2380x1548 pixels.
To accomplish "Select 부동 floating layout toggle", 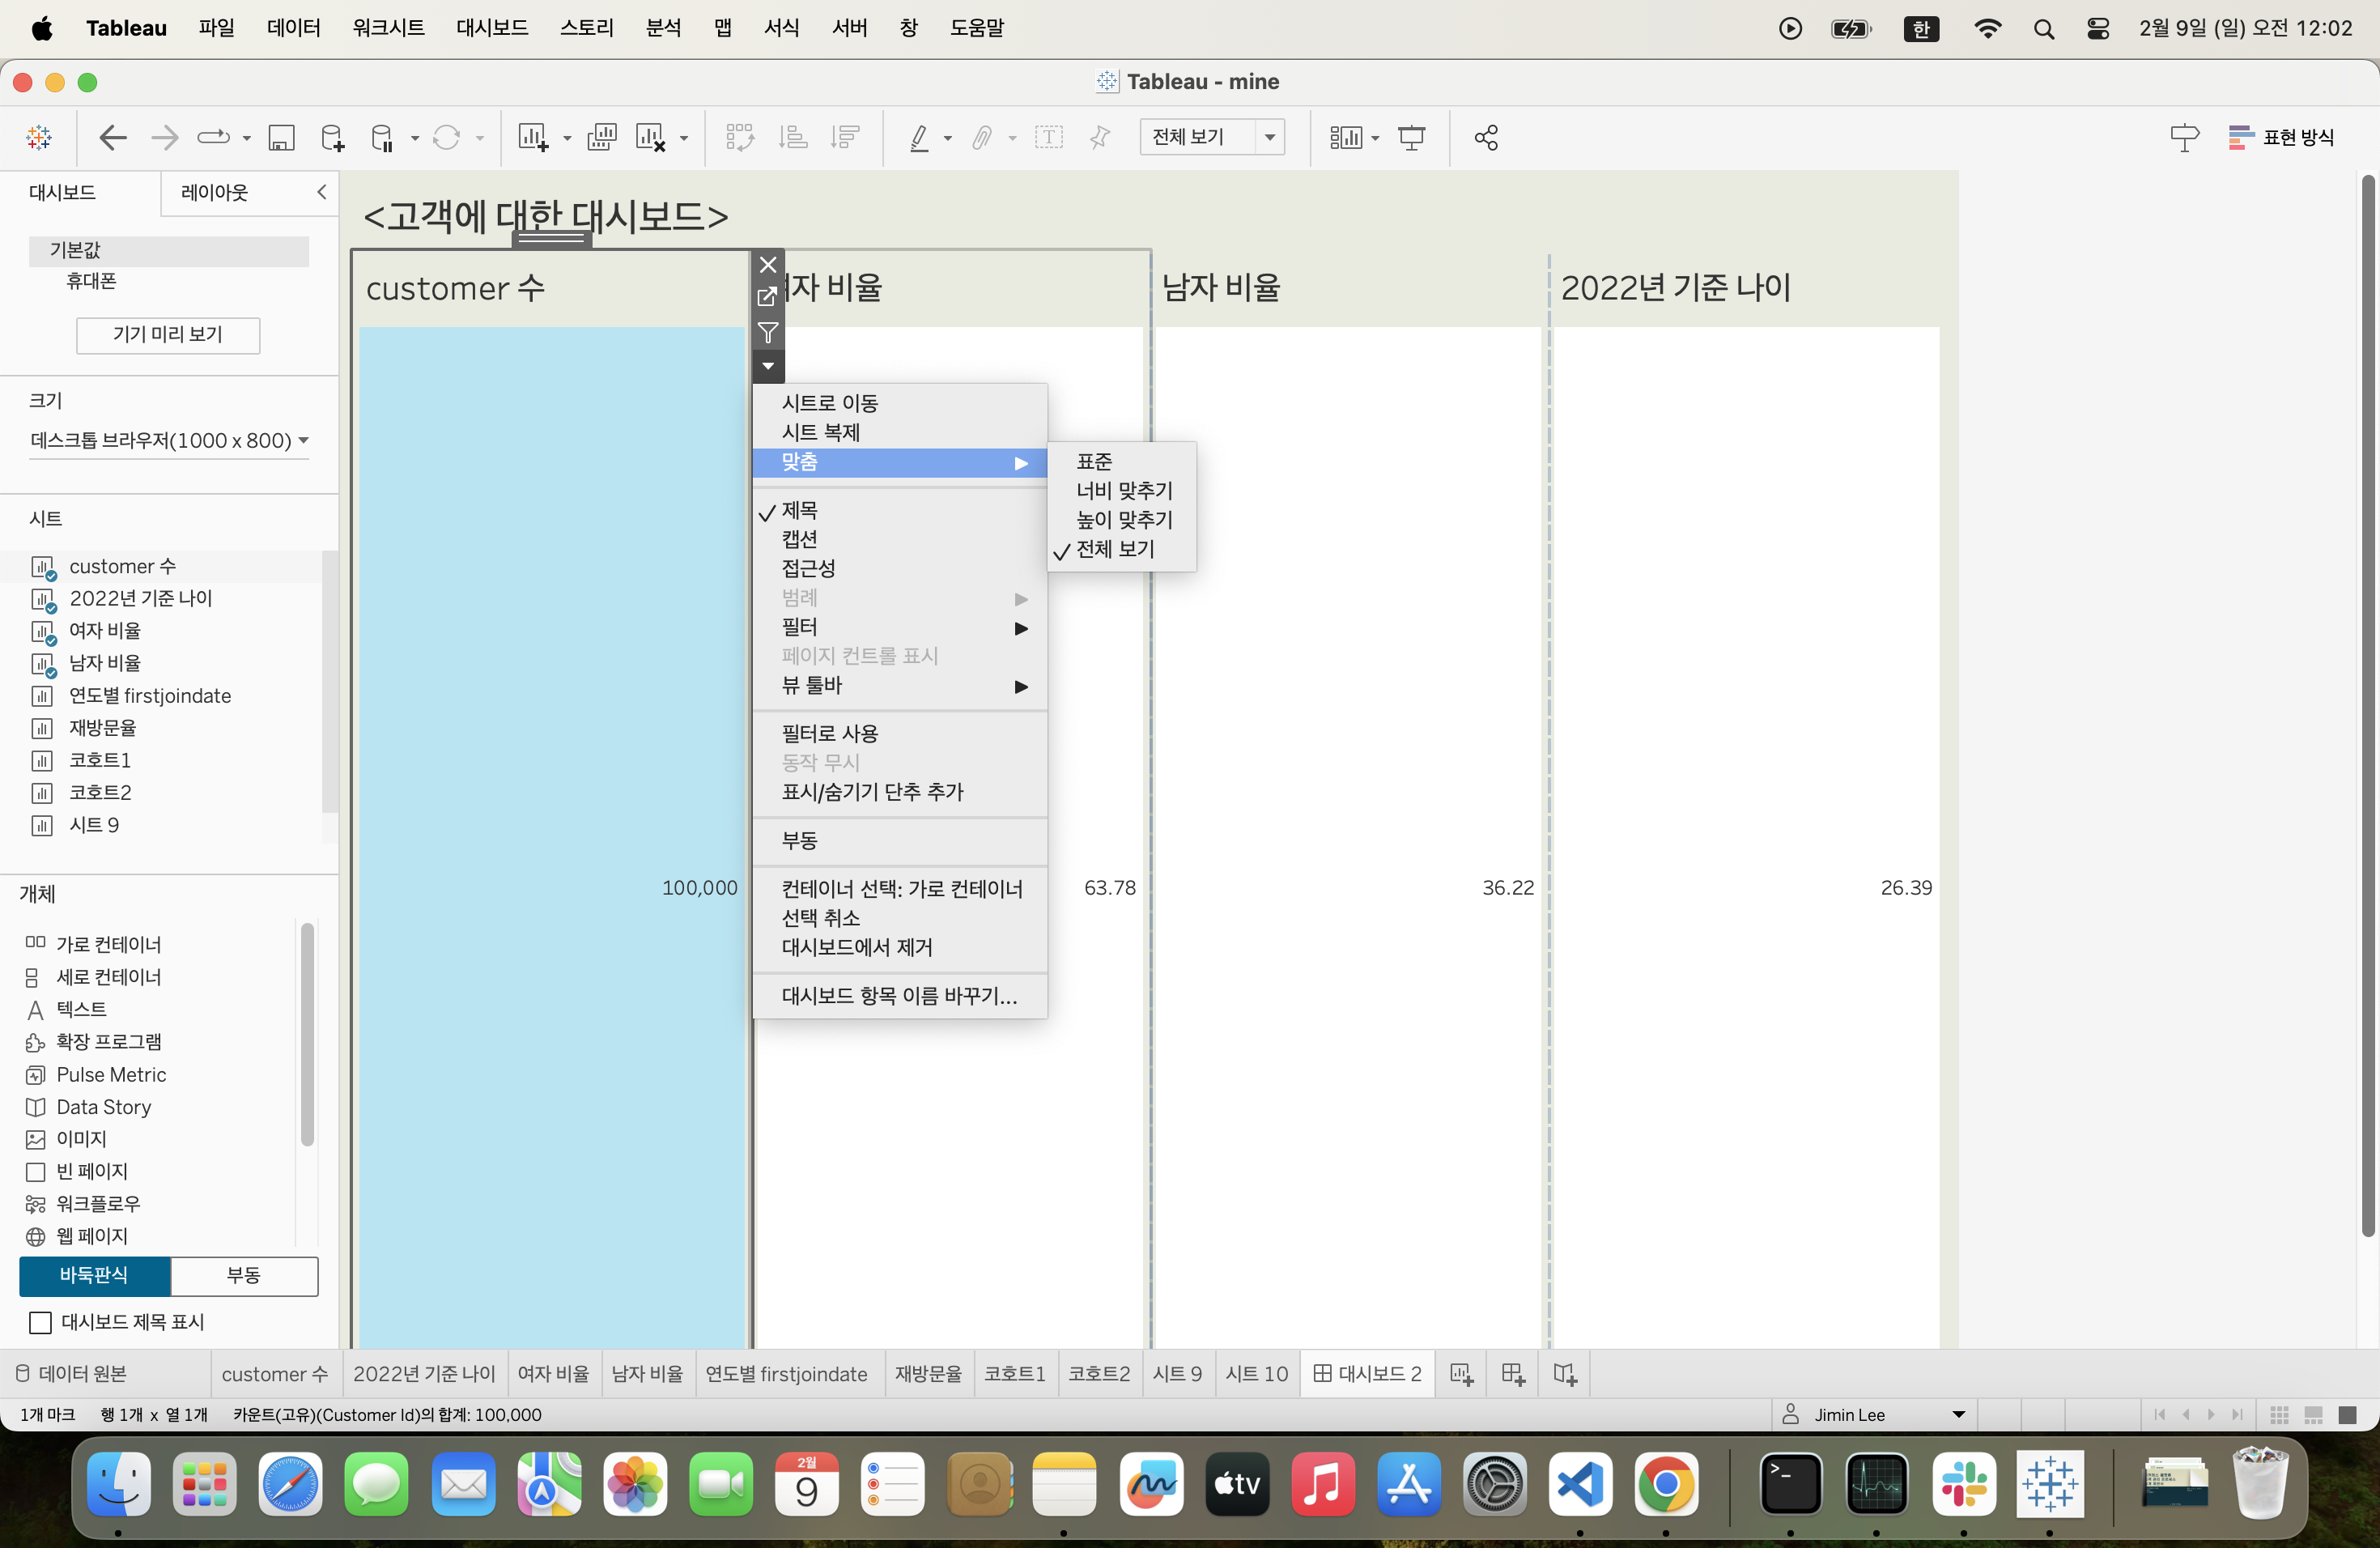I will click(x=244, y=1275).
